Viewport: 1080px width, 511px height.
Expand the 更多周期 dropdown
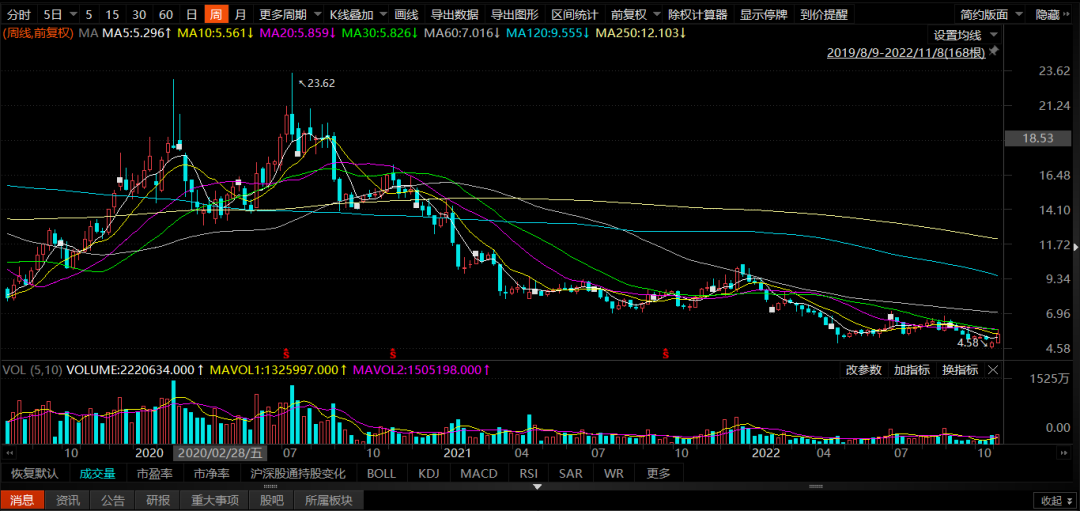284,15
